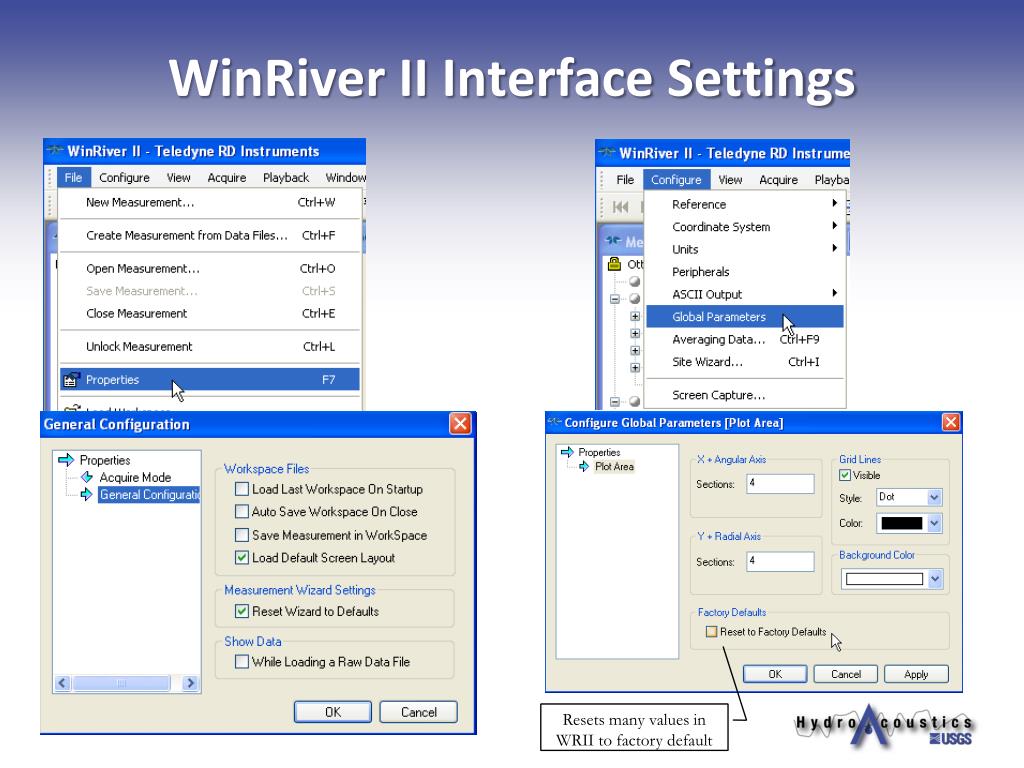Screen dimensions: 1024x768
Task: Open the View menu in the right window
Action: pyautogui.click(x=730, y=180)
